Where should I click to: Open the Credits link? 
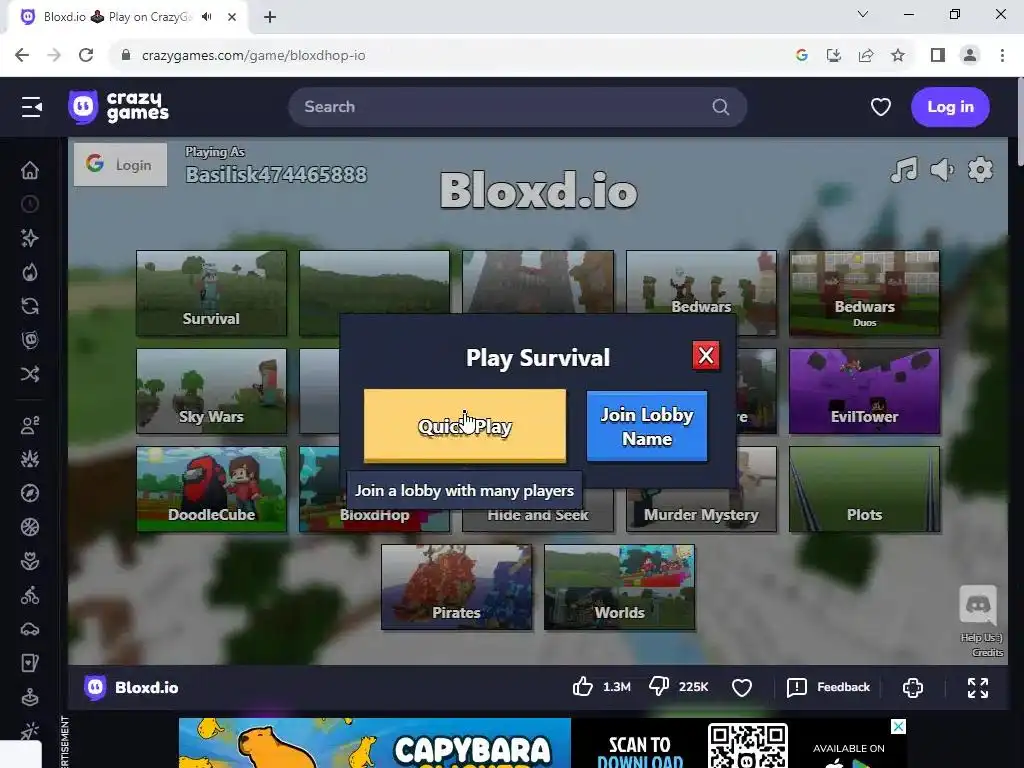point(987,652)
